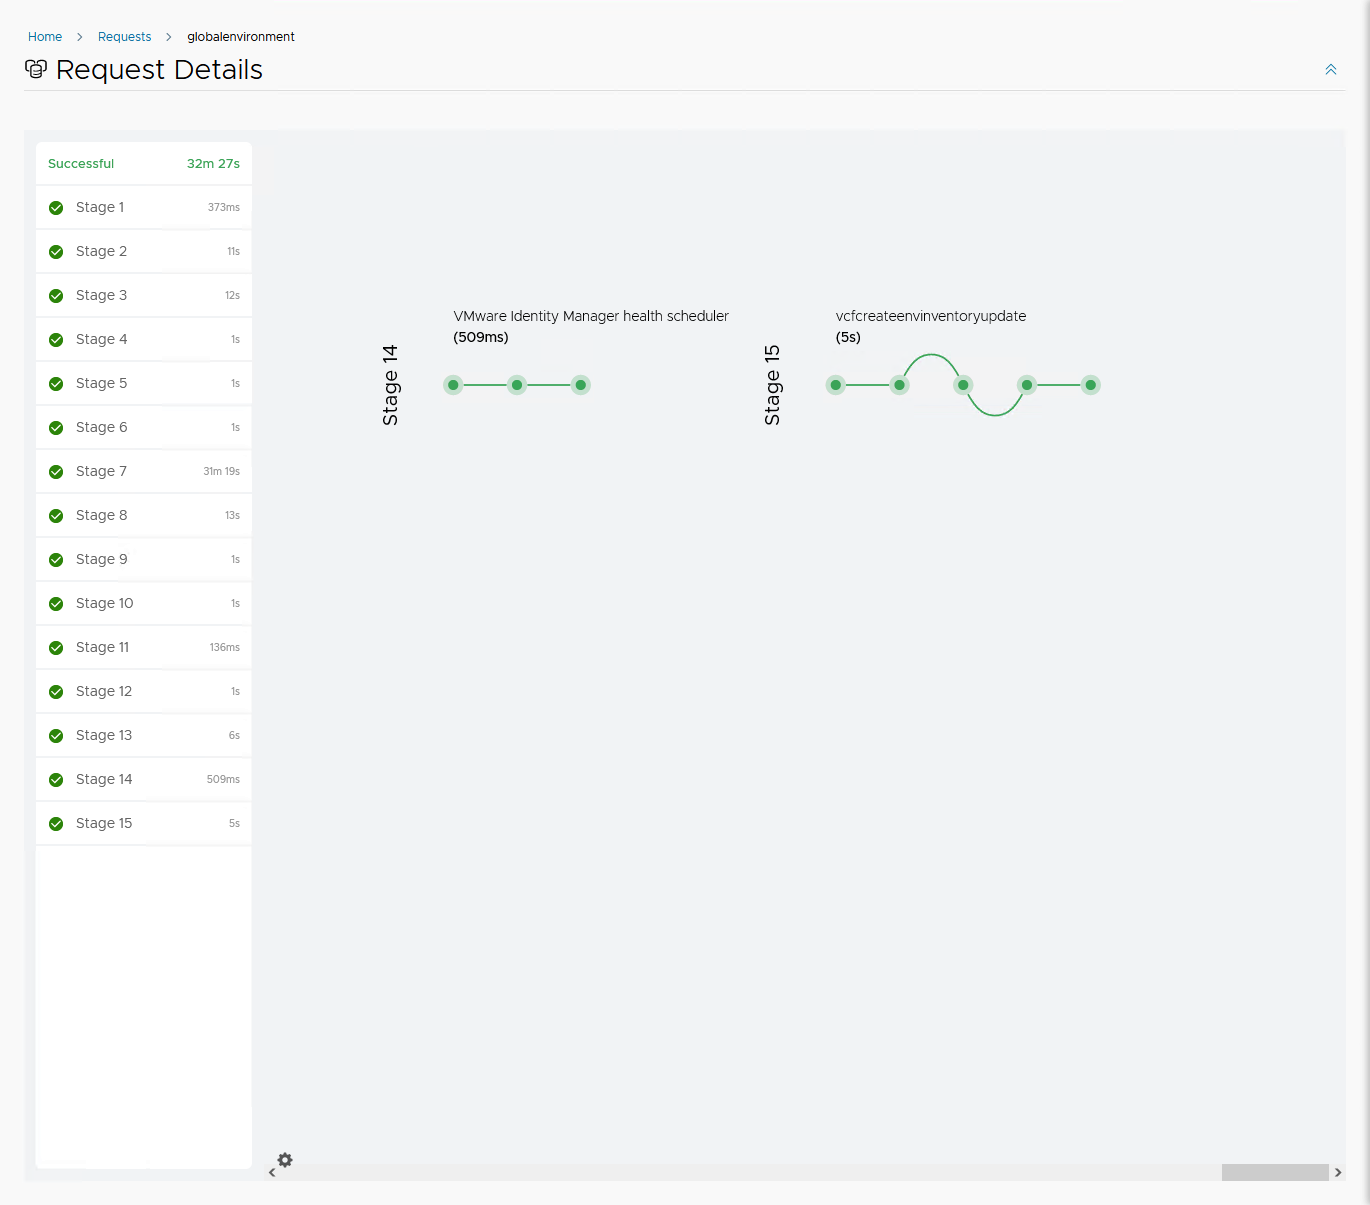1370x1205 pixels.
Task: Click Stage 2 green success check icon
Action: [56, 252]
